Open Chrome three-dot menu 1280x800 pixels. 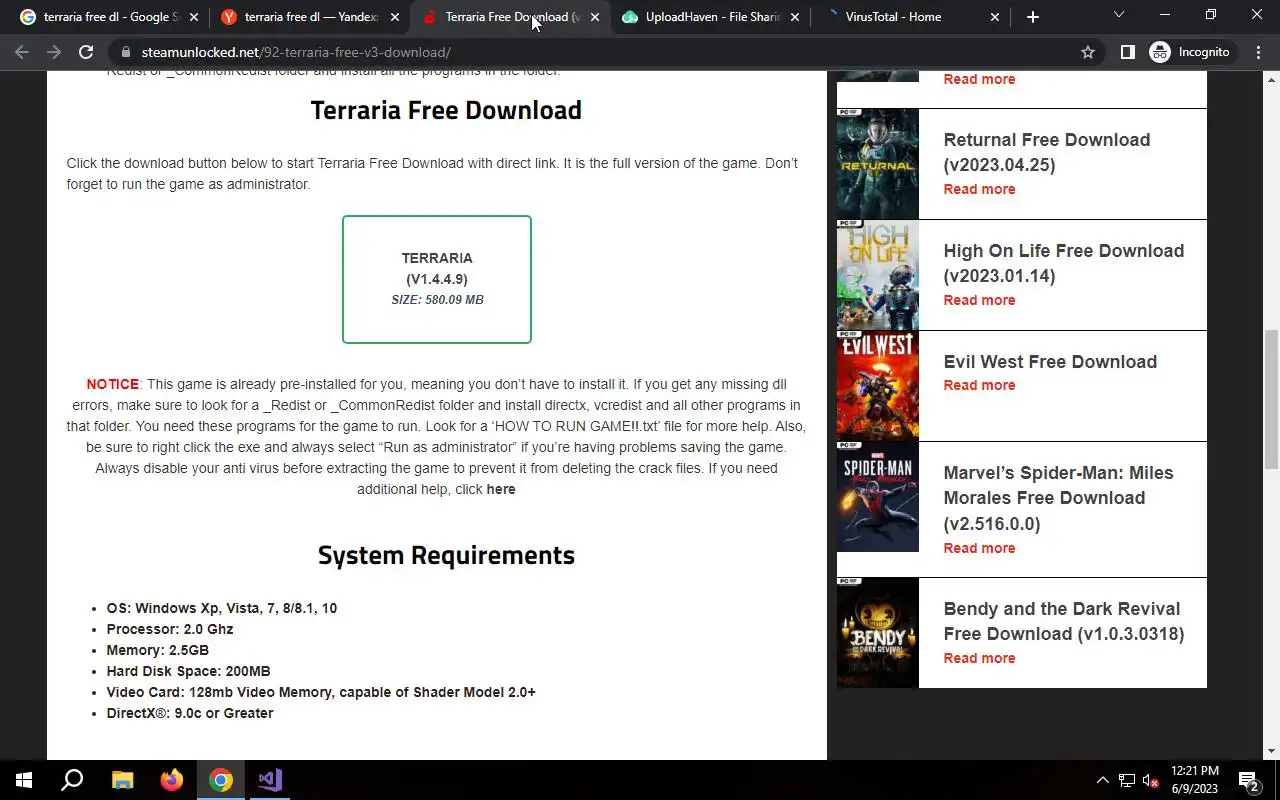pos(1259,52)
